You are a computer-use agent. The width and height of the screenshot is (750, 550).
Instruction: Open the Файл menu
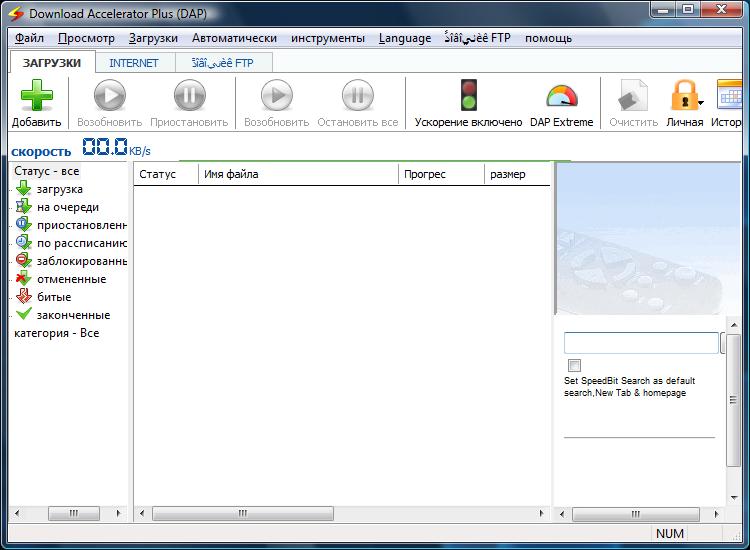[30, 38]
